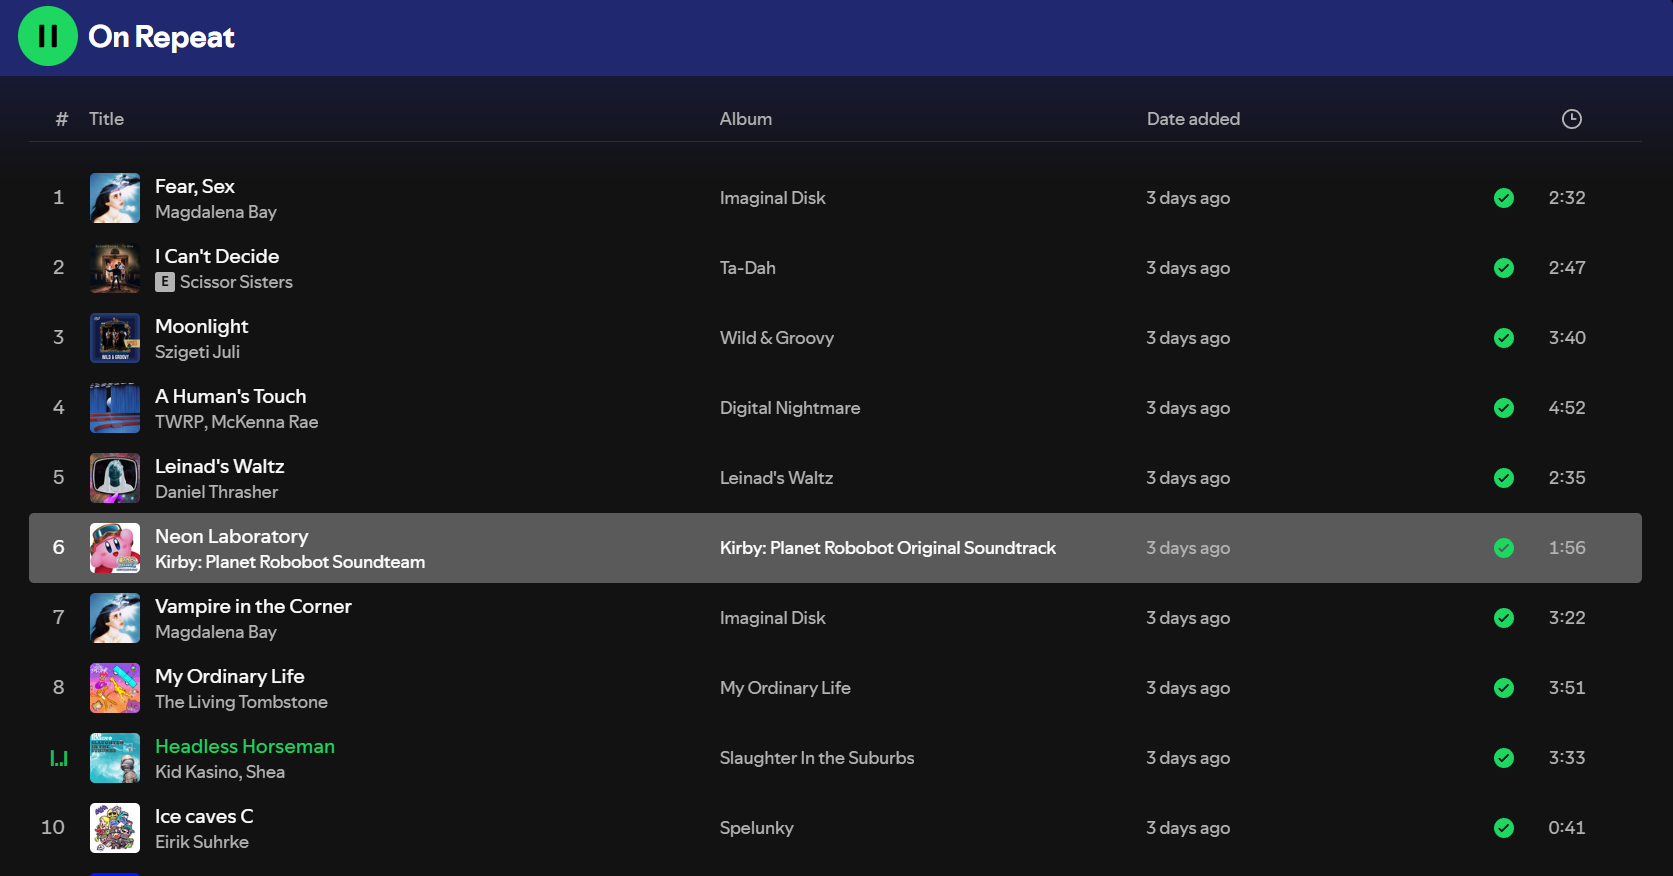The height and width of the screenshot is (876, 1673).
Task: Pause playback with the green pause button
Action: 48,36
